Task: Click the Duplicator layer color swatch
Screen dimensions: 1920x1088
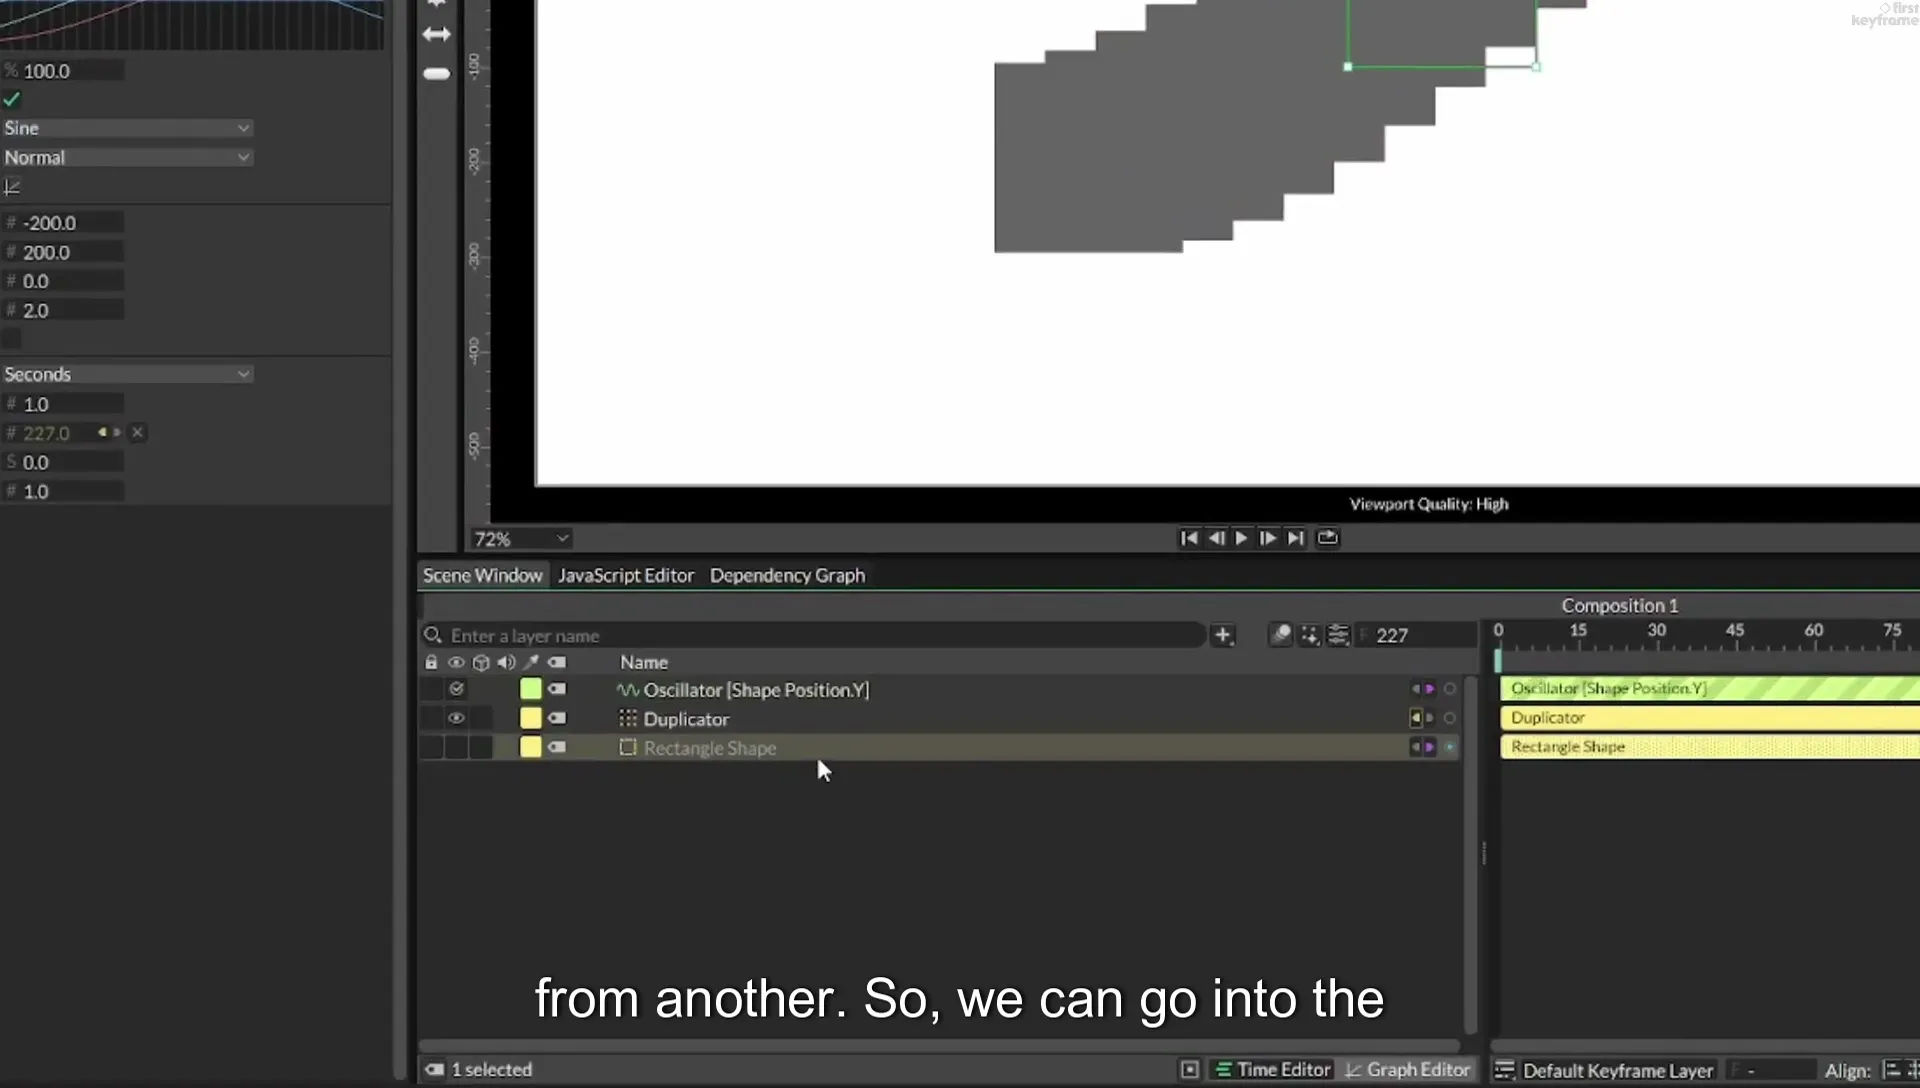Action: tap(530, 718)
